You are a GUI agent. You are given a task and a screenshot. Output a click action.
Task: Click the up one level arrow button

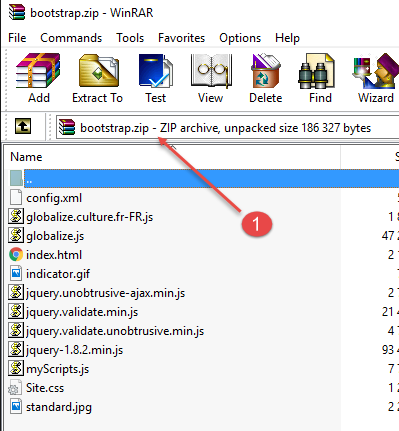tap(23, 126)
